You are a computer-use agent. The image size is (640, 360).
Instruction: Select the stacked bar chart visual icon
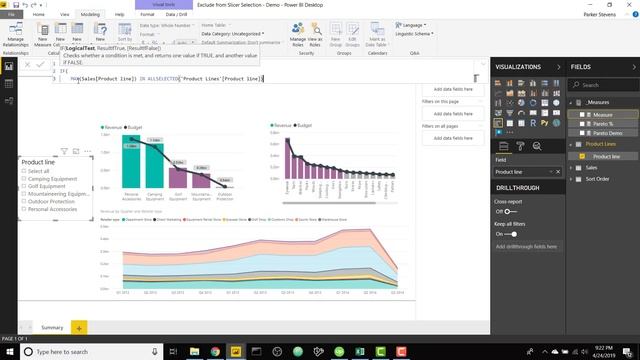[498, 83]
